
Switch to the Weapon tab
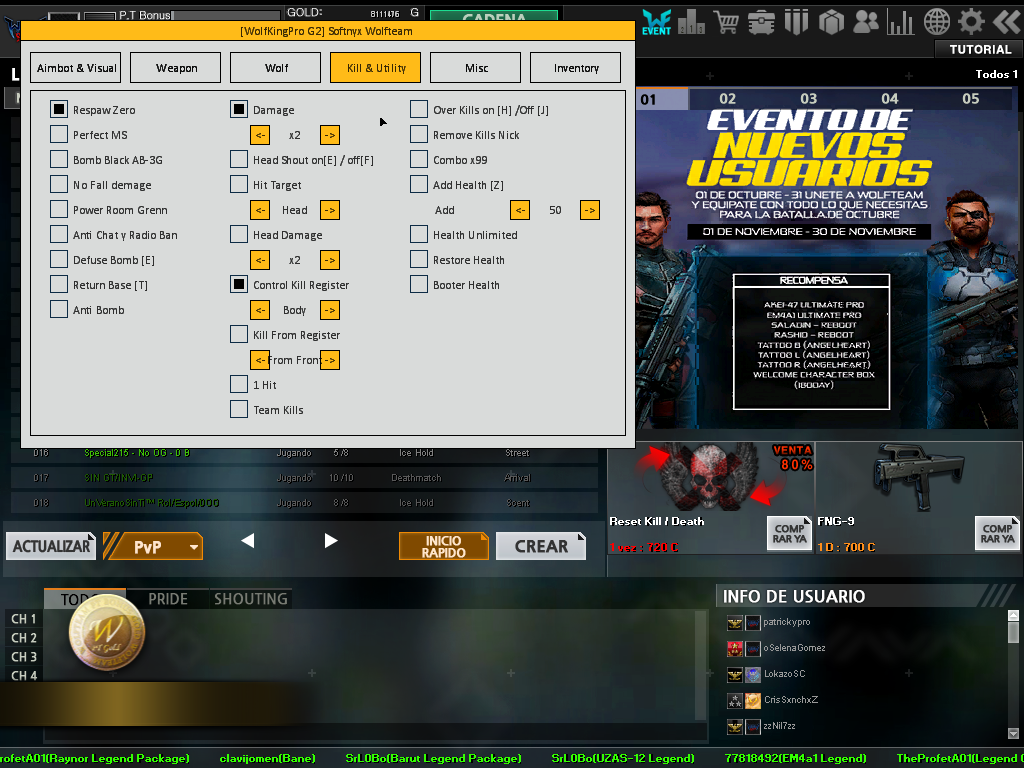(177, 68)
